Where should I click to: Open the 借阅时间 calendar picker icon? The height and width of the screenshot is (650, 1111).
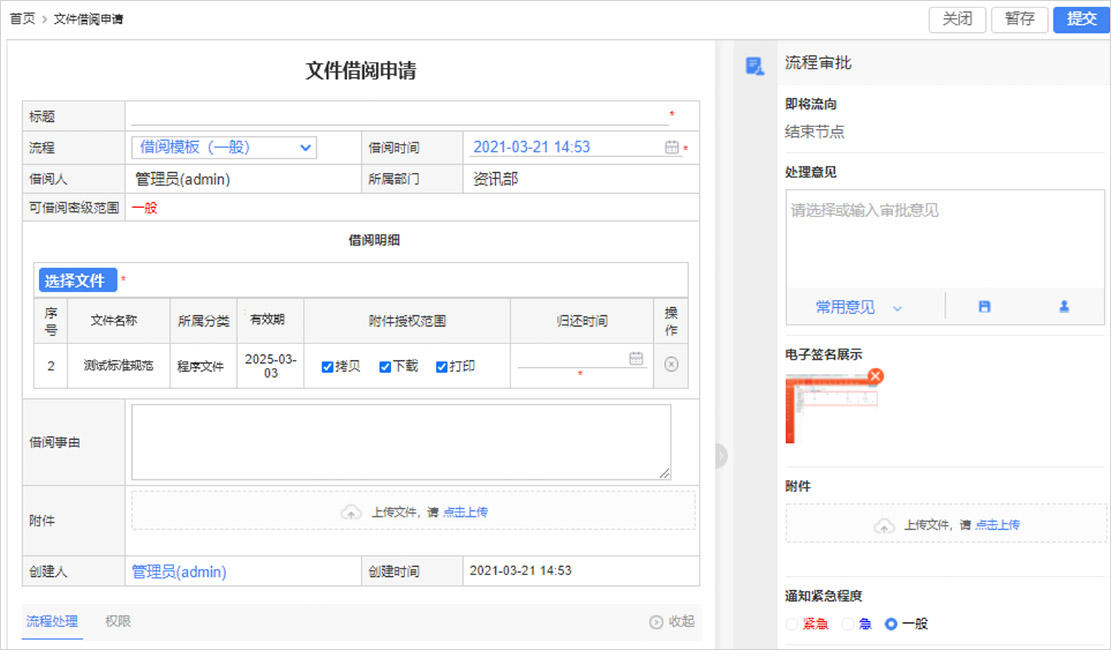tap(672, 147)
